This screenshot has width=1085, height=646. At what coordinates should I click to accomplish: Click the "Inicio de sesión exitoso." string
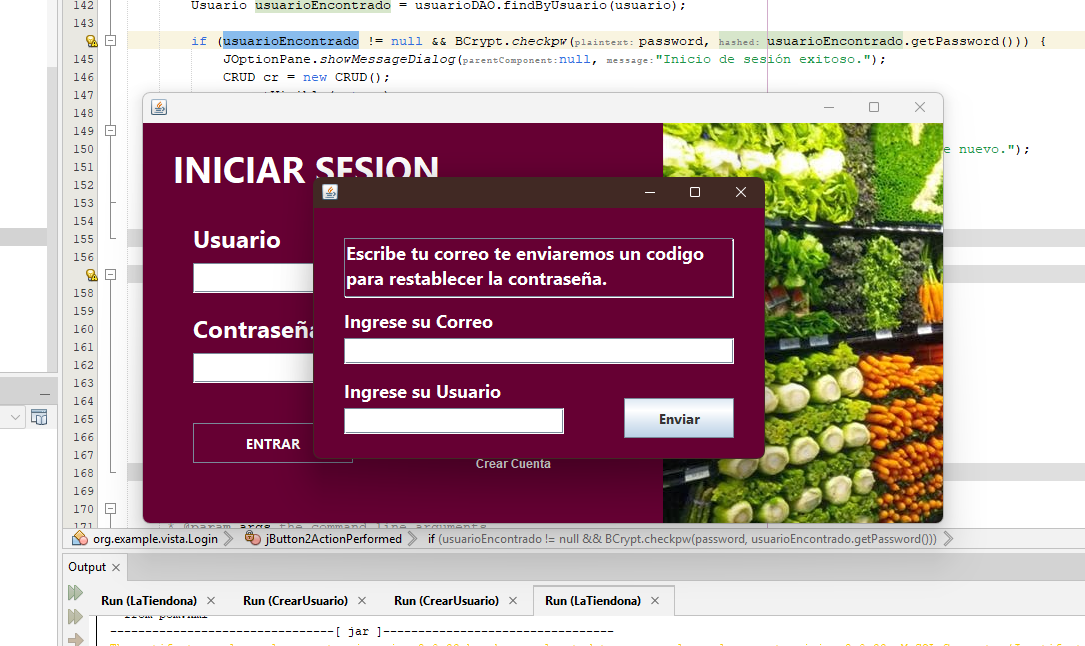coord(763,59)
